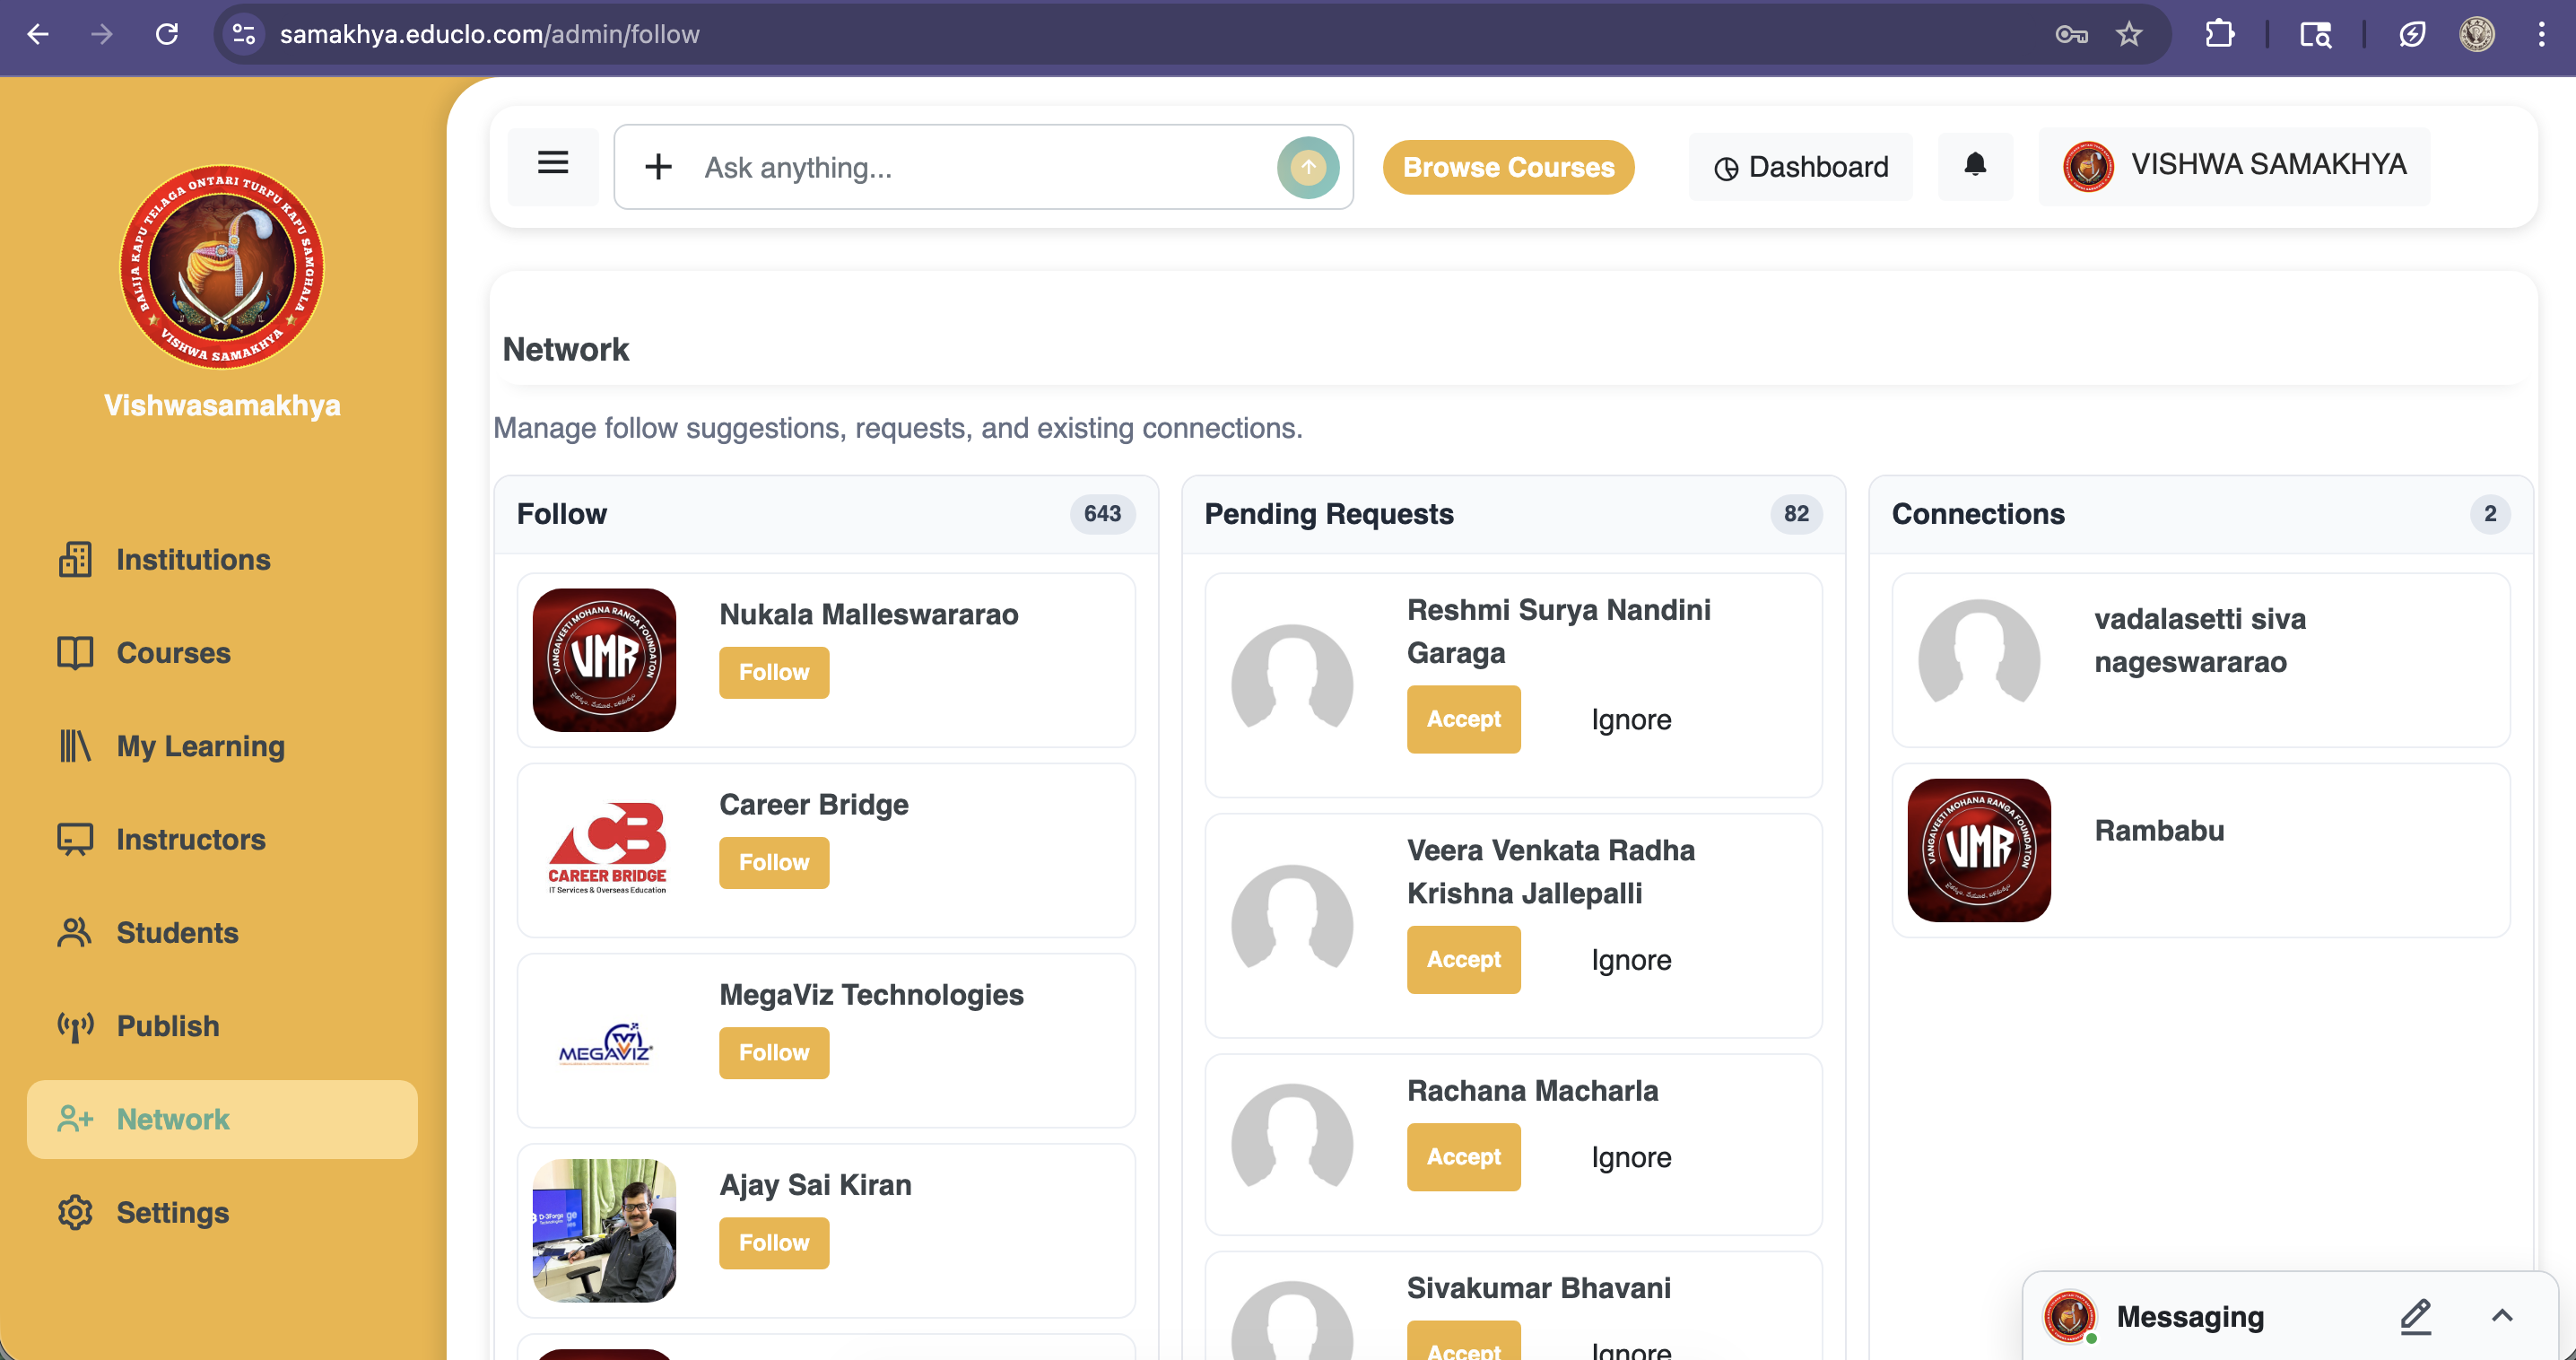
Task: Open Settings in sidebar
Action: 222,1213
